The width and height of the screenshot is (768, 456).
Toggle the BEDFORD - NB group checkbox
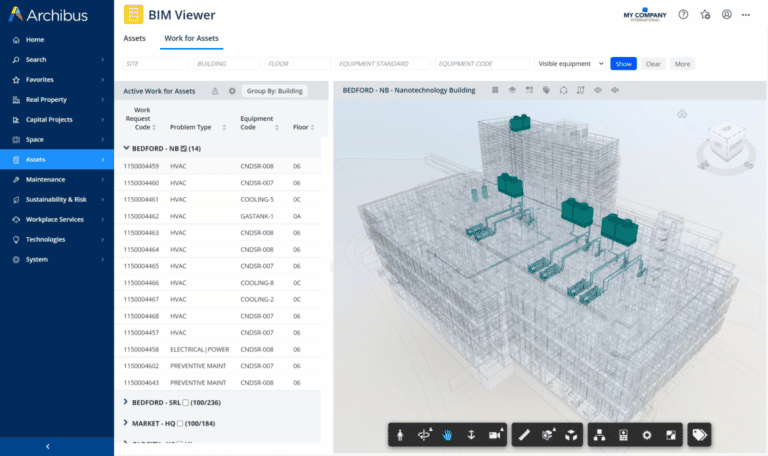(x=183, y=148)
